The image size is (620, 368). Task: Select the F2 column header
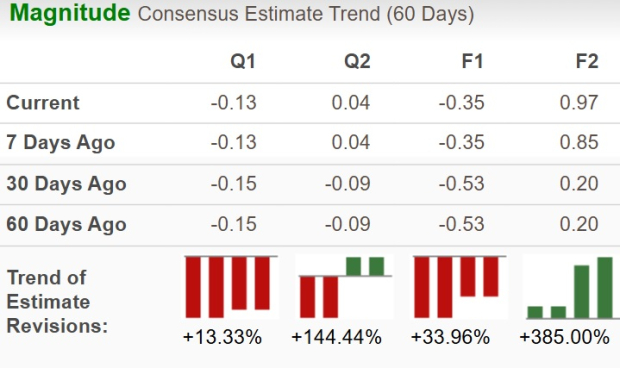pos(587,61)
